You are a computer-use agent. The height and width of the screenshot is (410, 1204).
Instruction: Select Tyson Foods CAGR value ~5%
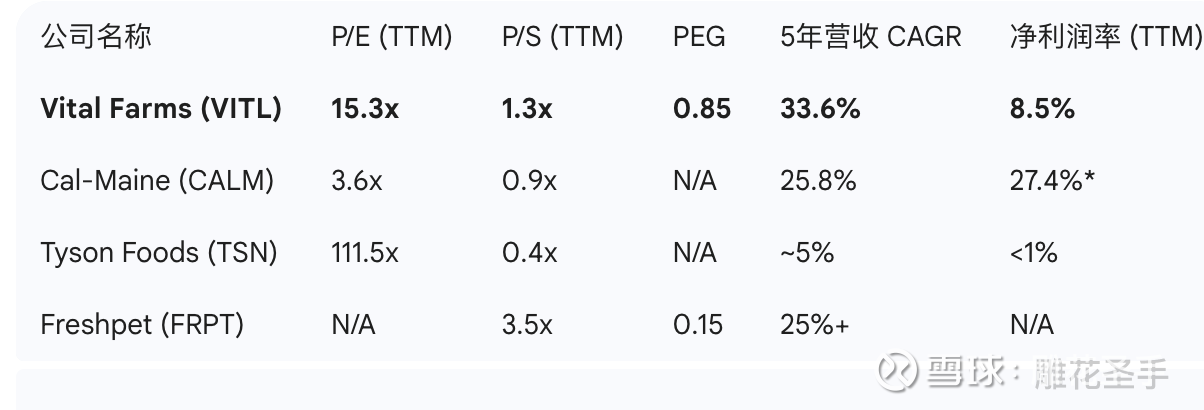click(x=807, y=253)
